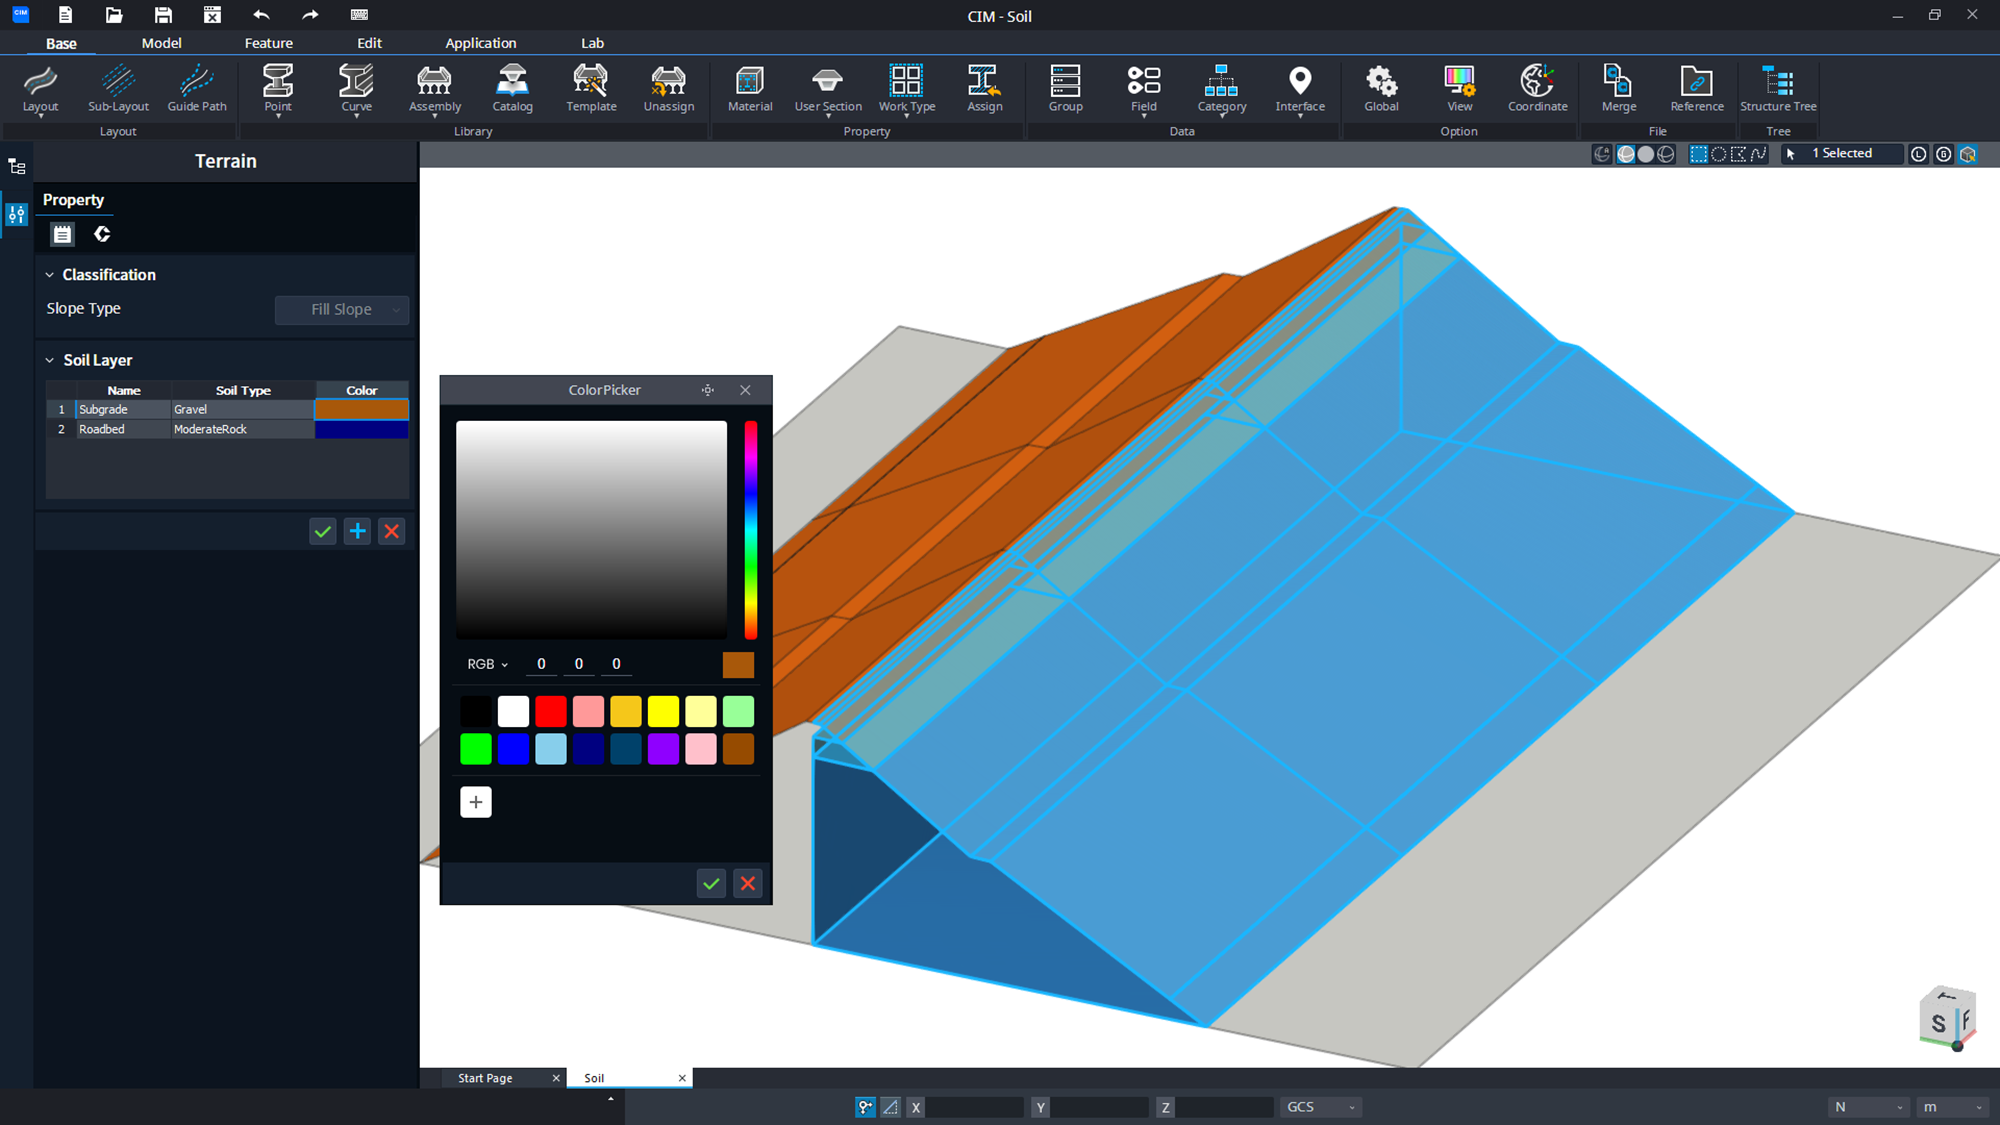Click the Unassign tool icon
2000x1125 pixels.
pos(669,80)
